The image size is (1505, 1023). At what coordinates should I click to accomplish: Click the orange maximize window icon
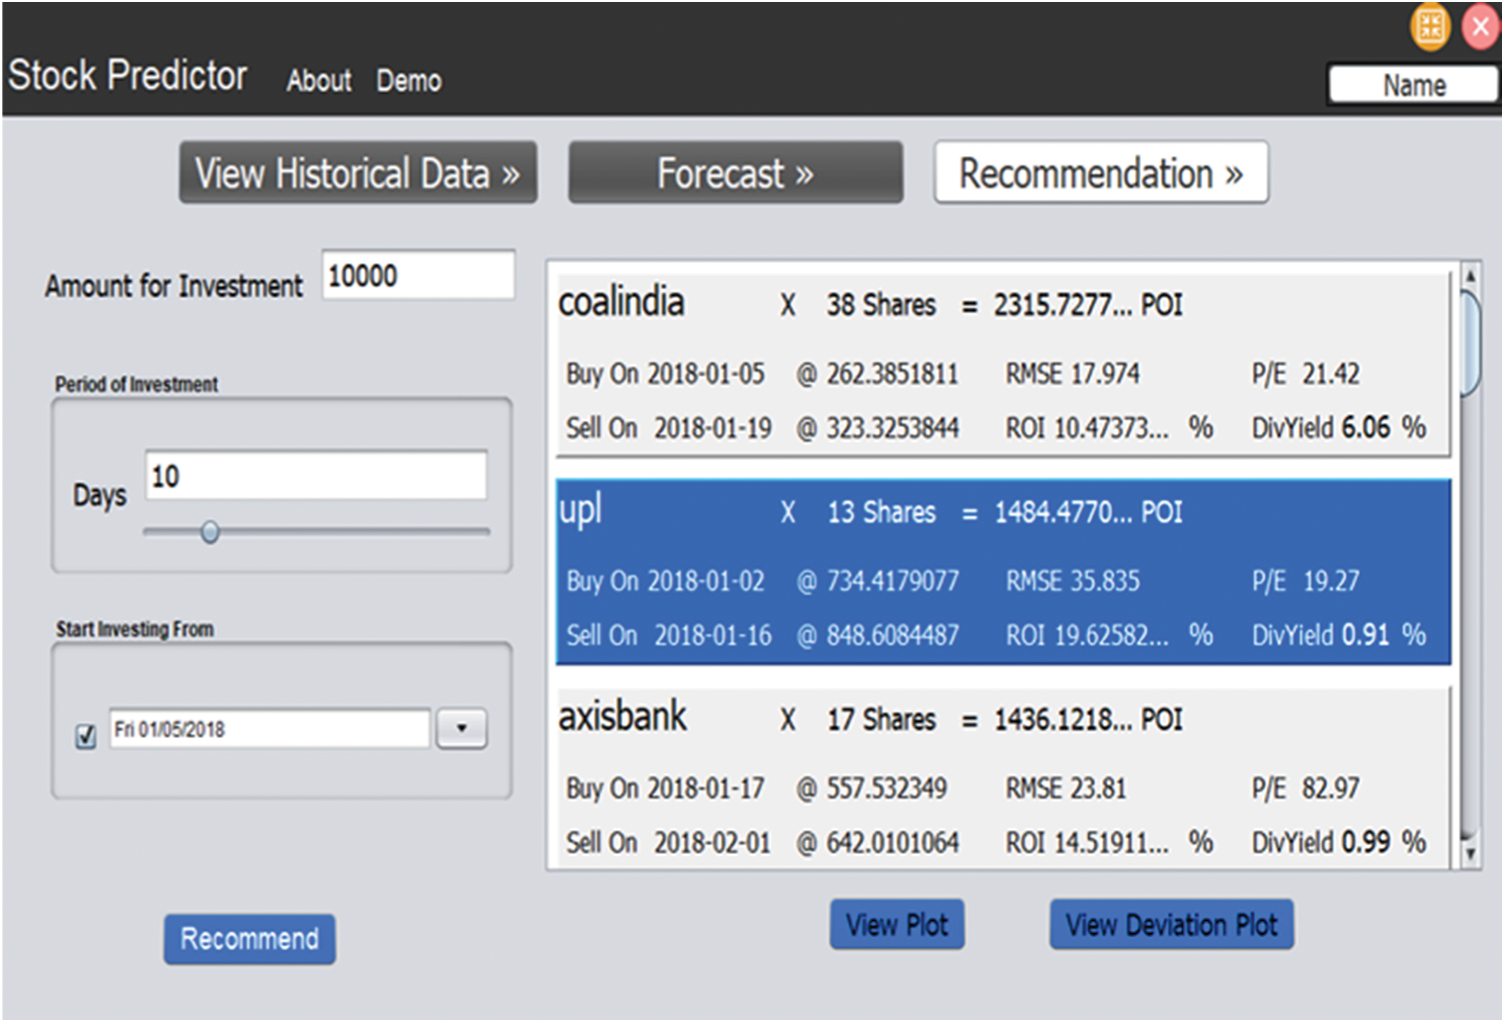[x=1430, y=27]
